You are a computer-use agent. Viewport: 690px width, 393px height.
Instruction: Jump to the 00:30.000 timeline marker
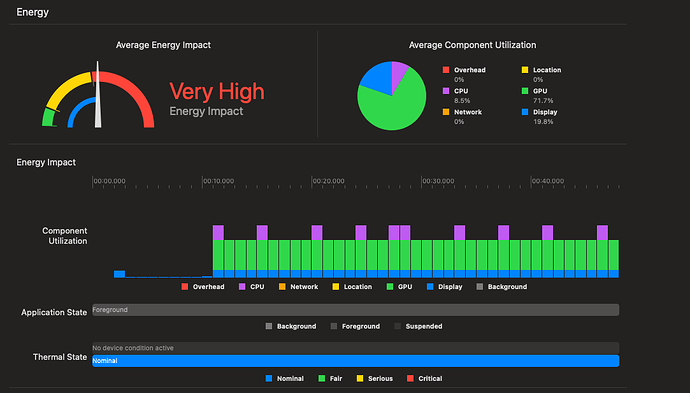438,181
